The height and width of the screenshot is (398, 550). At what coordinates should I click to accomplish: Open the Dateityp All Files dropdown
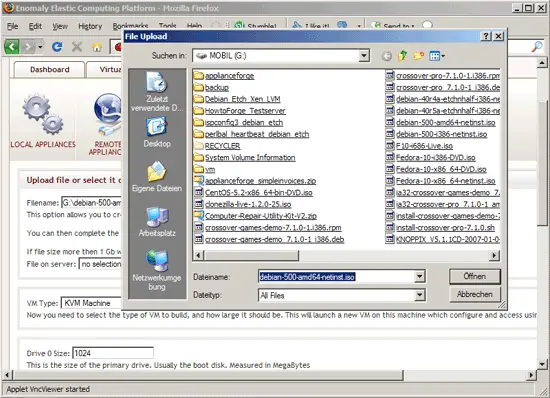[420, 295]
